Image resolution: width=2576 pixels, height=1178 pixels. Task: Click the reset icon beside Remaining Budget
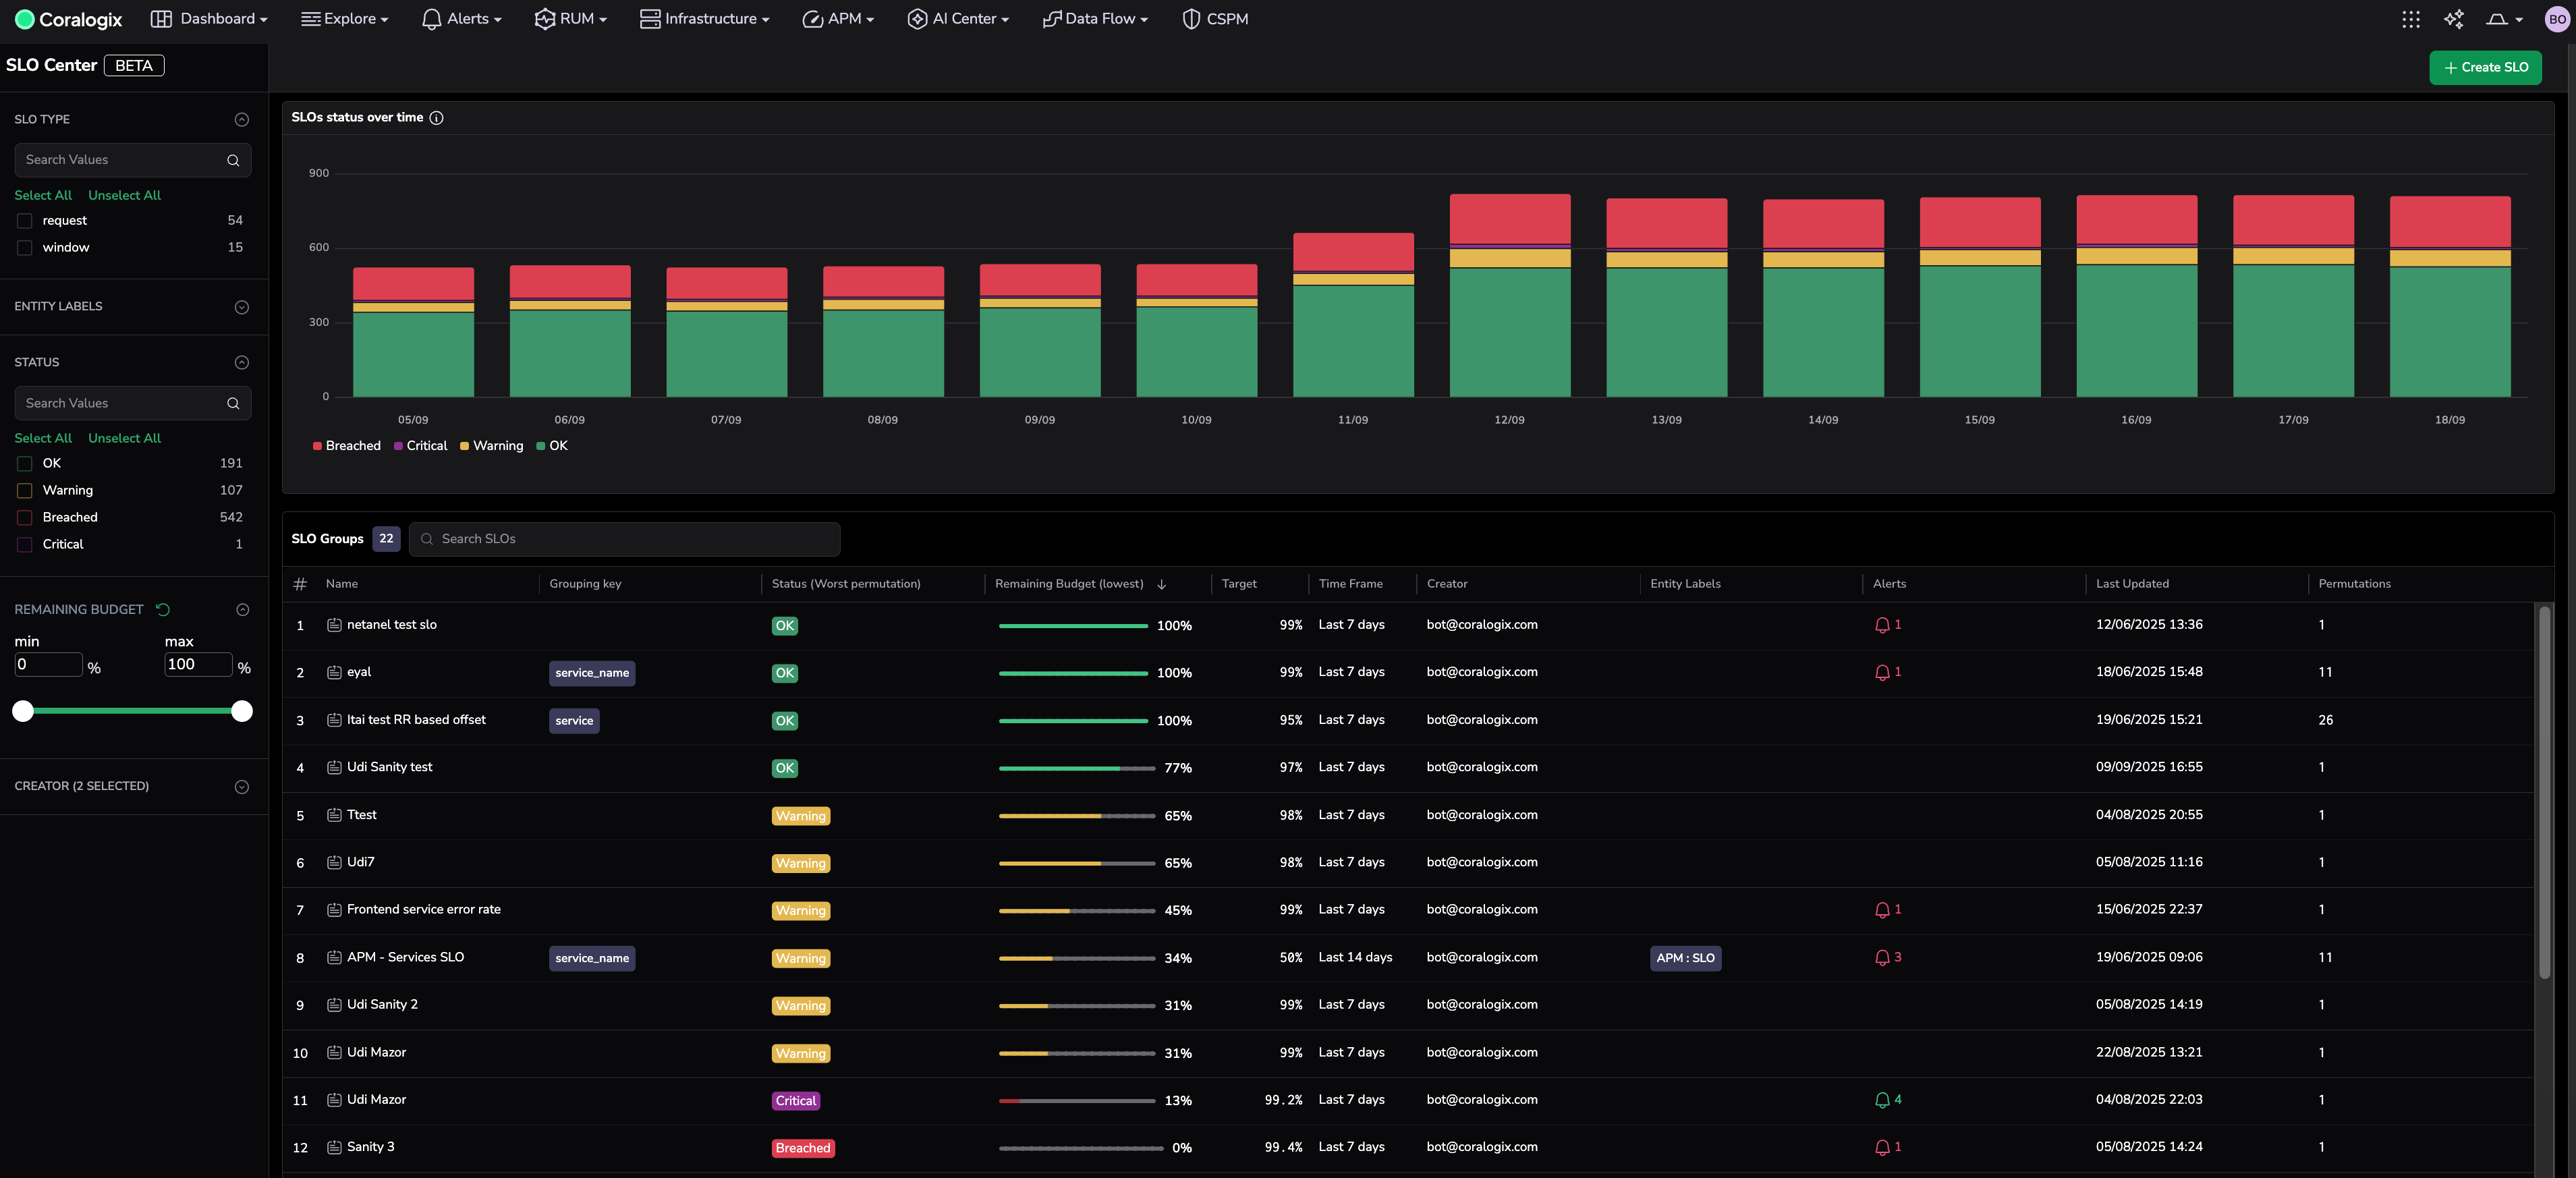click(x=163, y=609)
